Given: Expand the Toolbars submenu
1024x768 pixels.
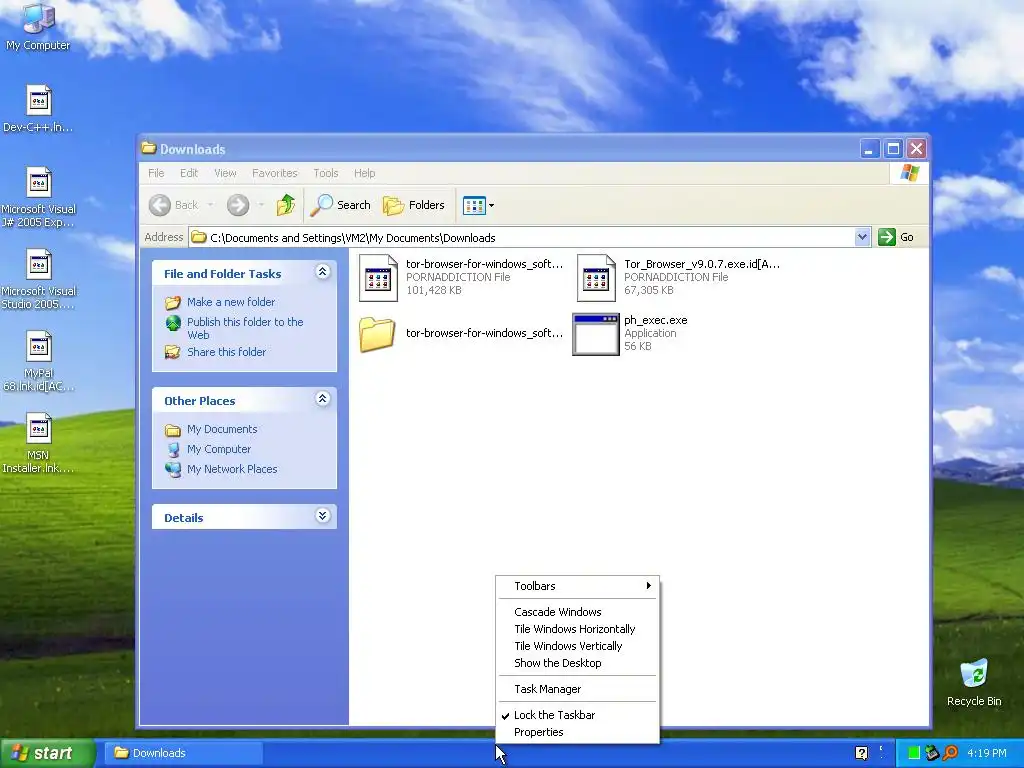Looking at the screenshot, I should pos(577,586).
